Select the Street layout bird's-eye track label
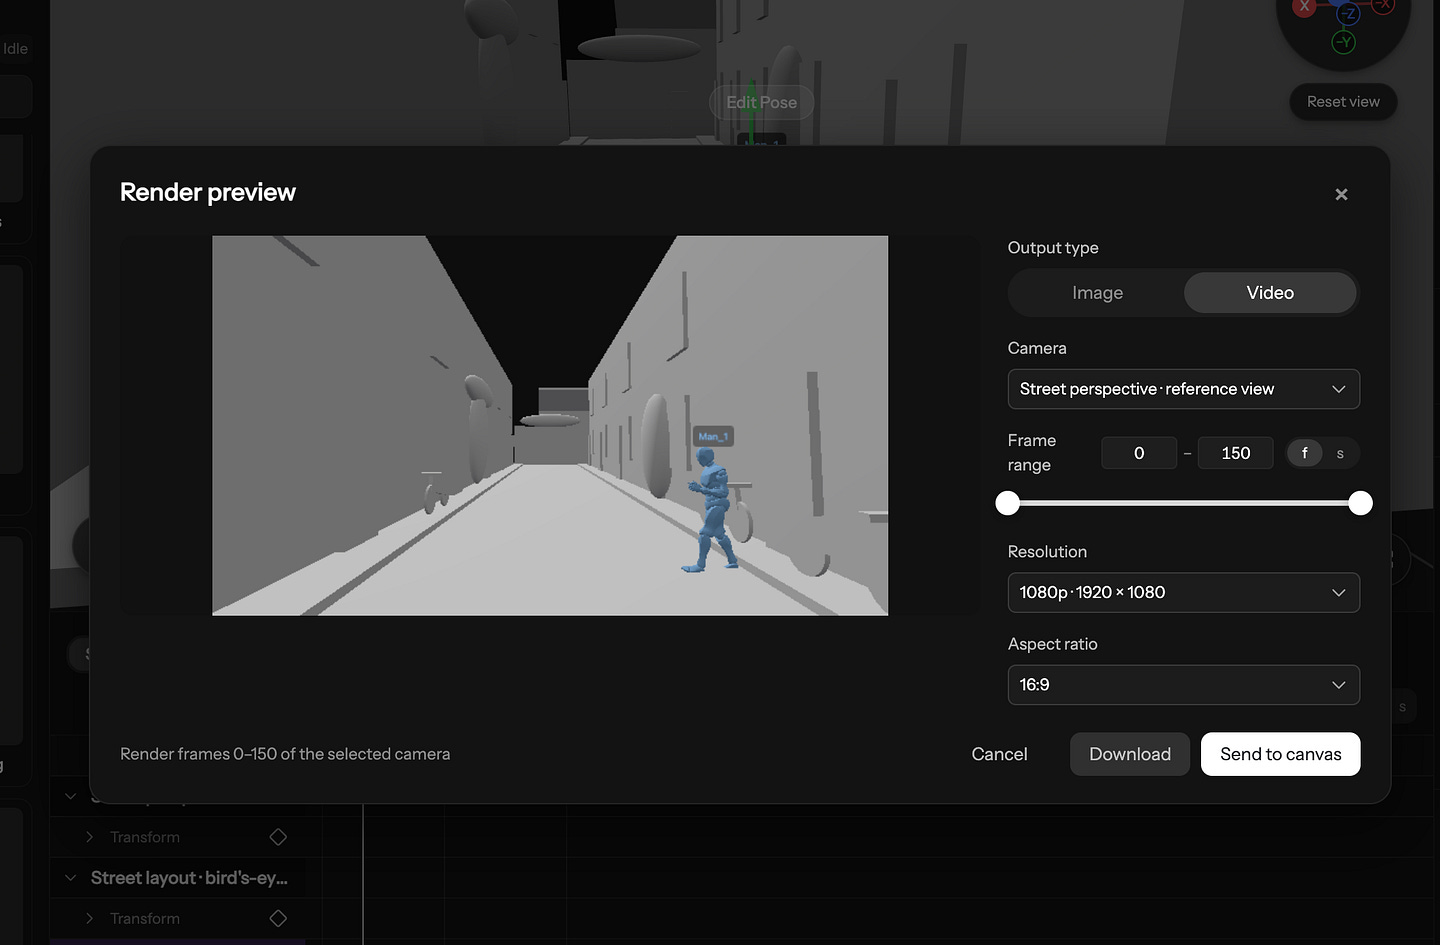Viewport: 1440px width, 945px height. coord(189,878)
